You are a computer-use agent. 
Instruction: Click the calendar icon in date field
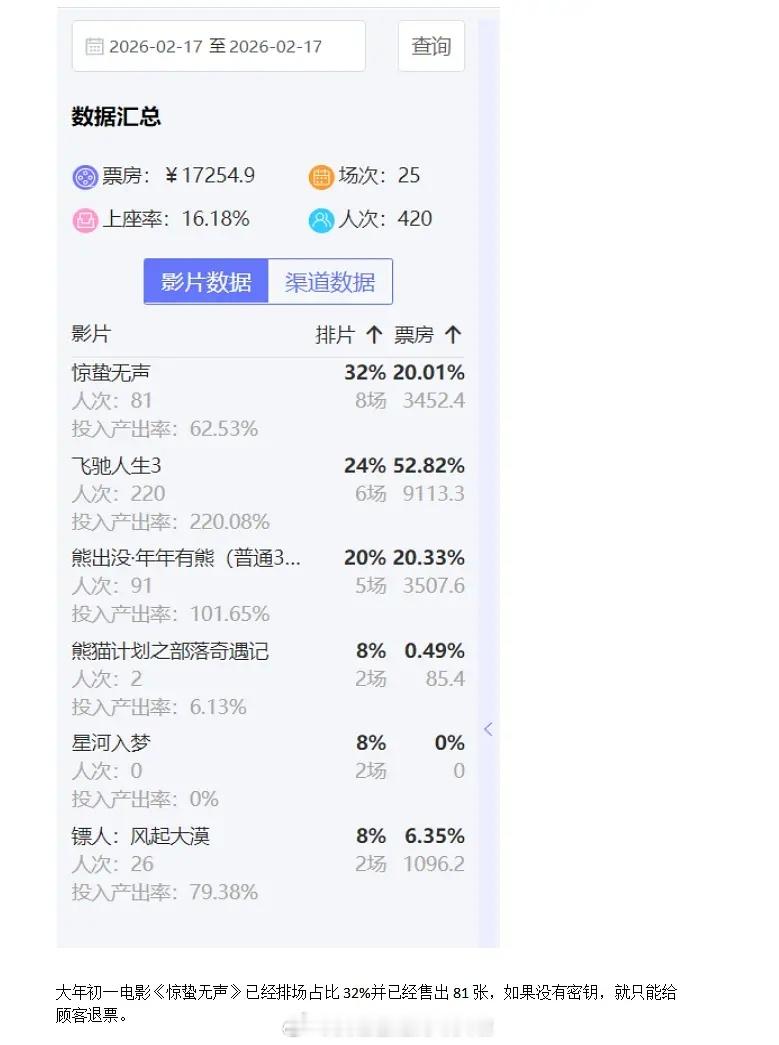94,46
